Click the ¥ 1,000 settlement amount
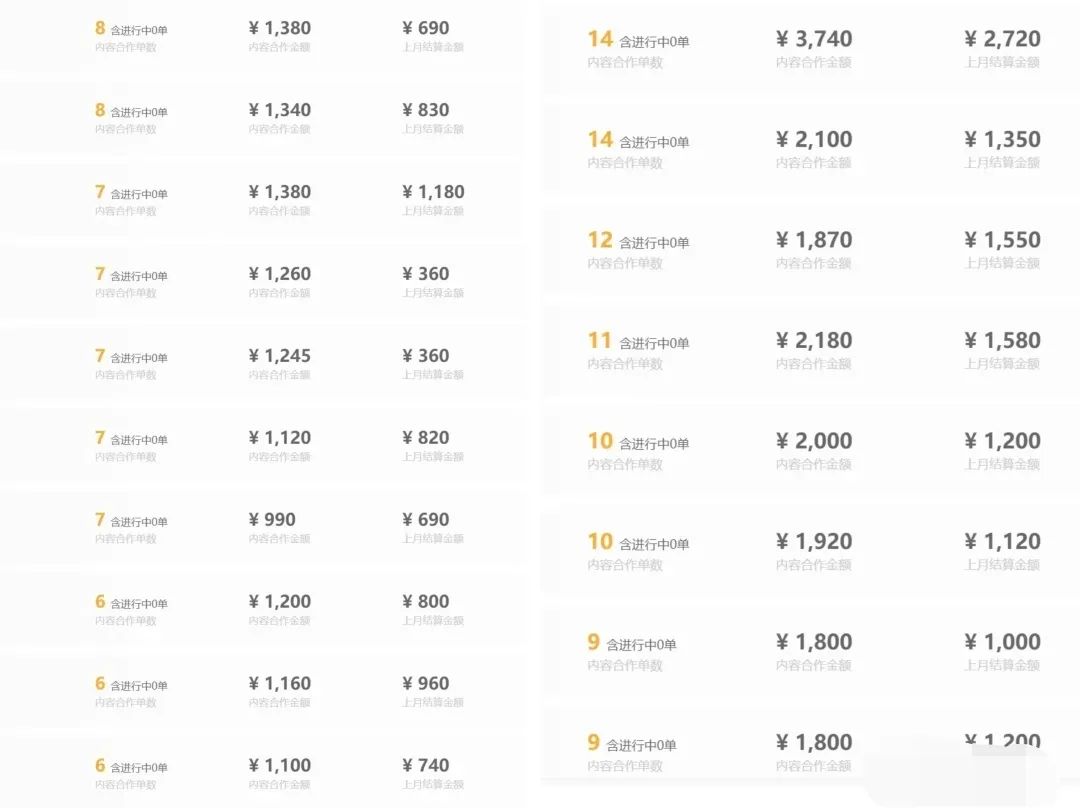1080x808 pixels. [1002, 642]
